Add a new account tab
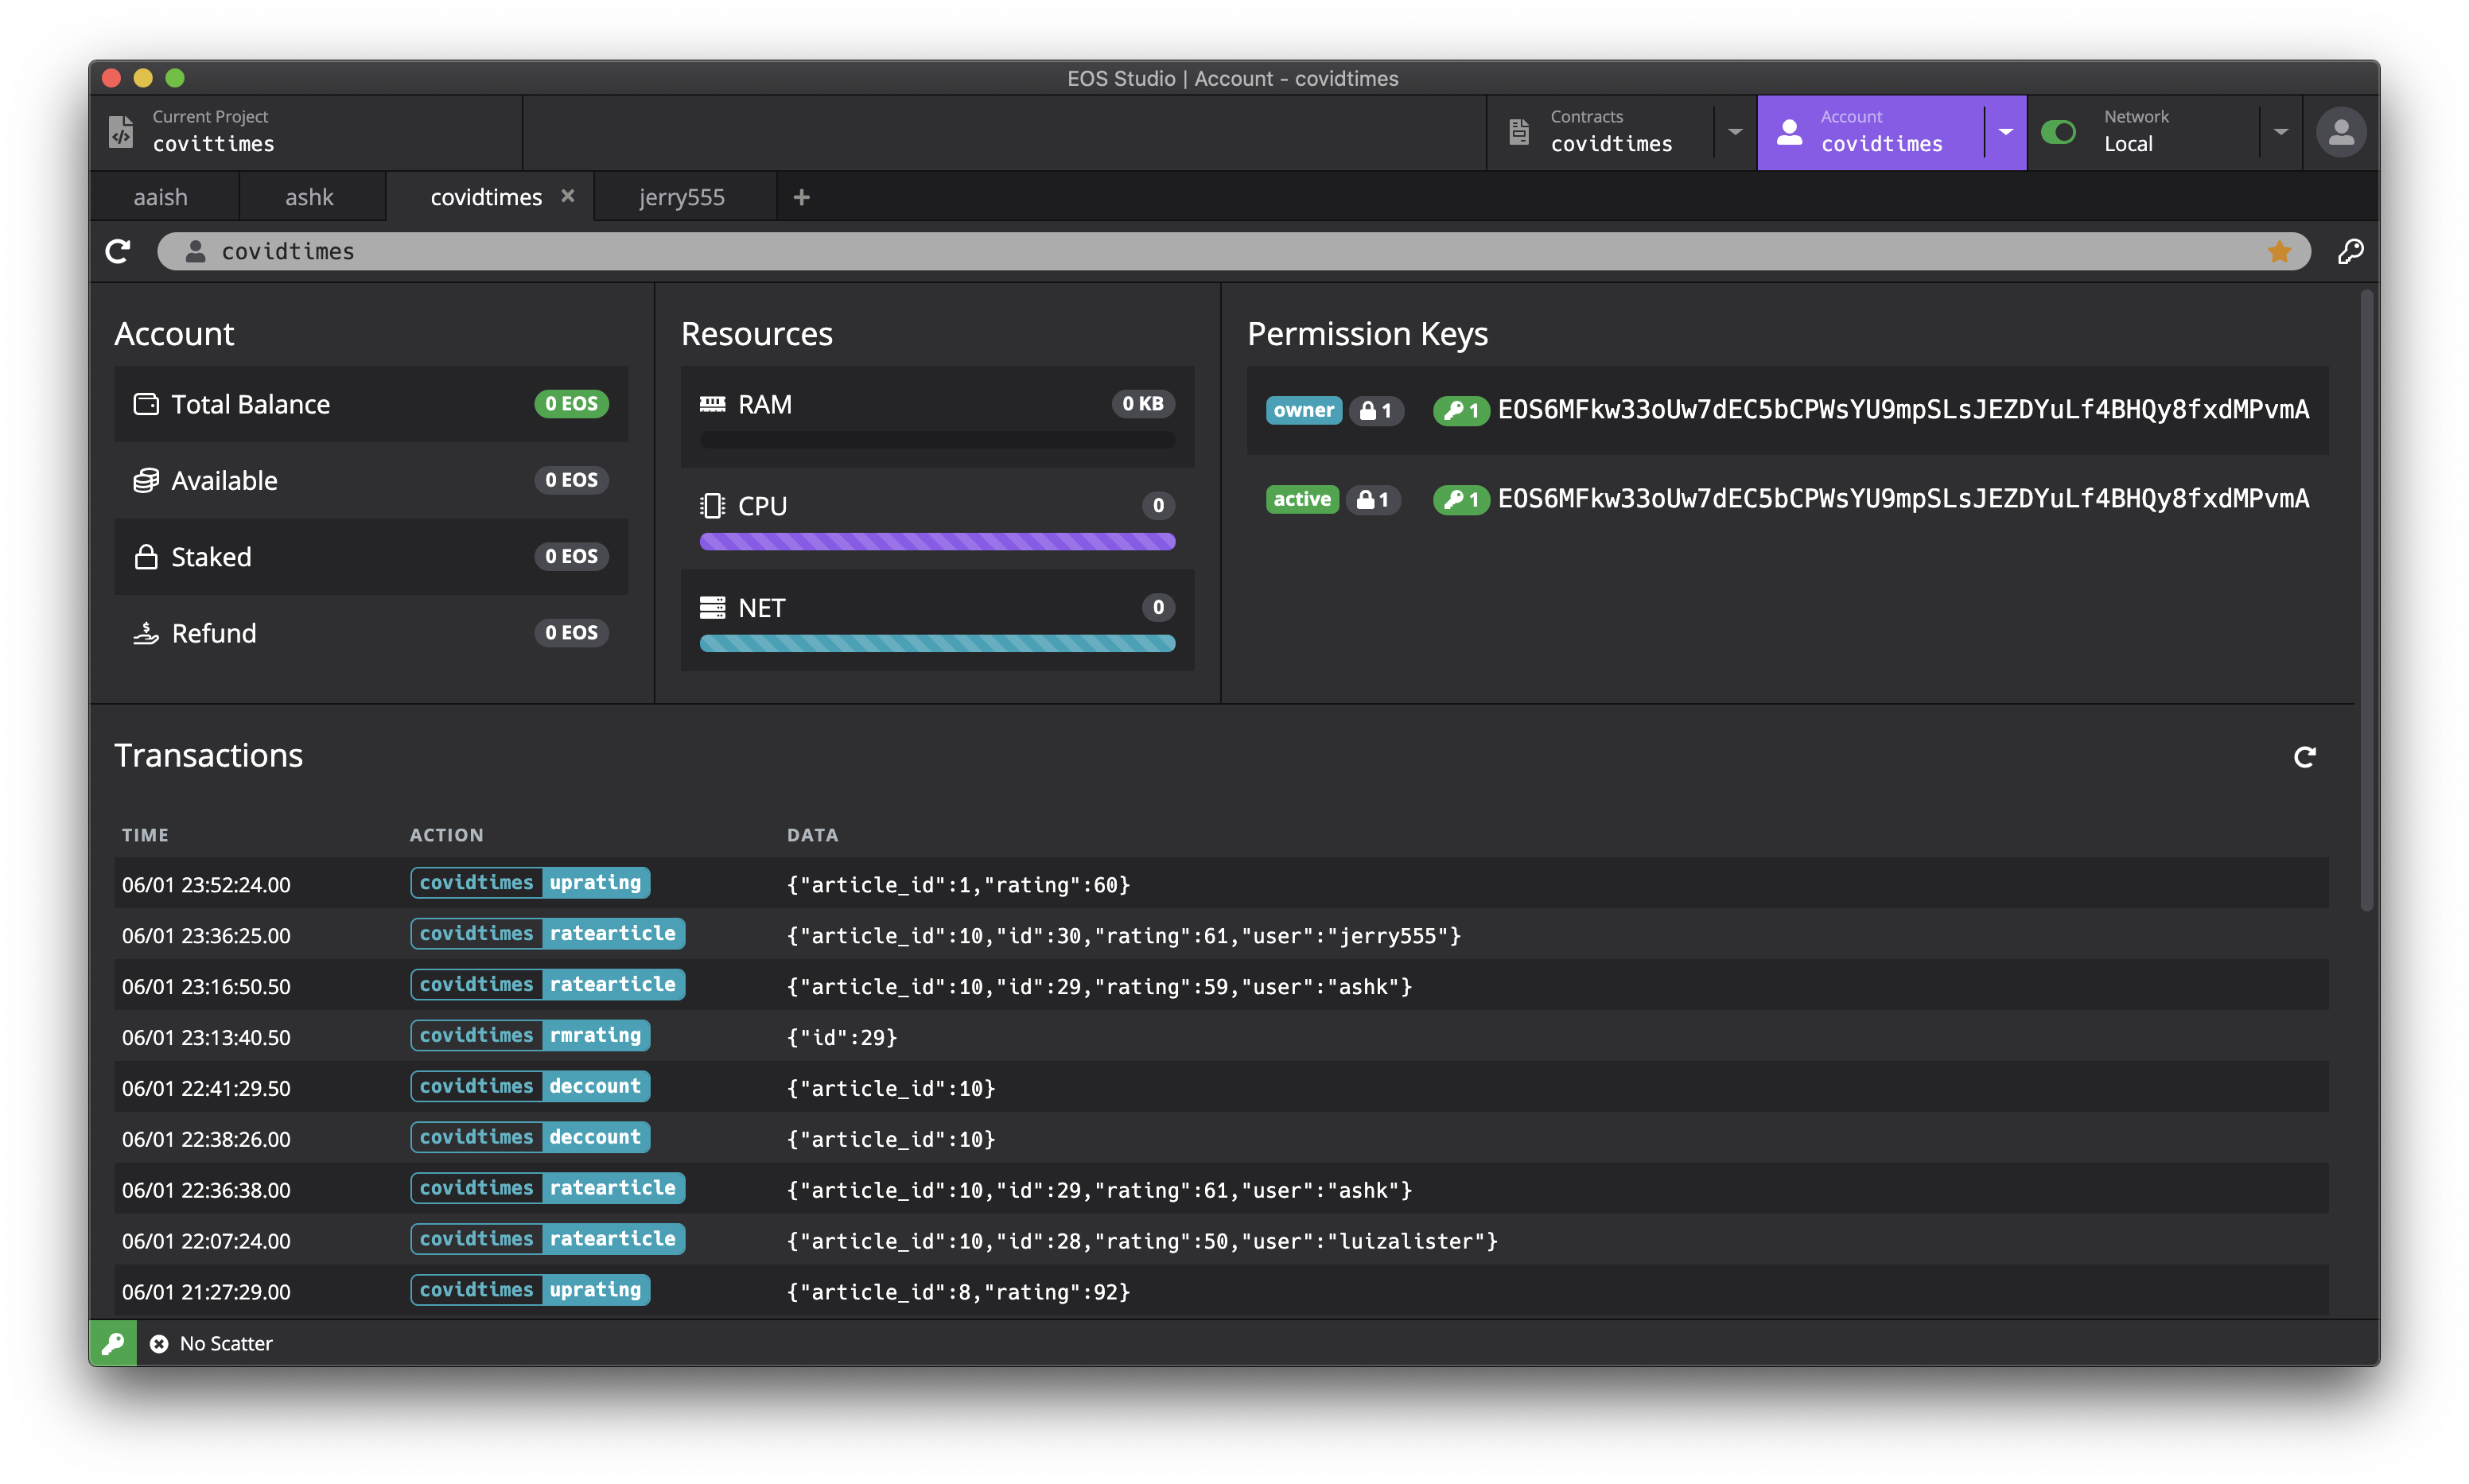 (x=801, y=197)
